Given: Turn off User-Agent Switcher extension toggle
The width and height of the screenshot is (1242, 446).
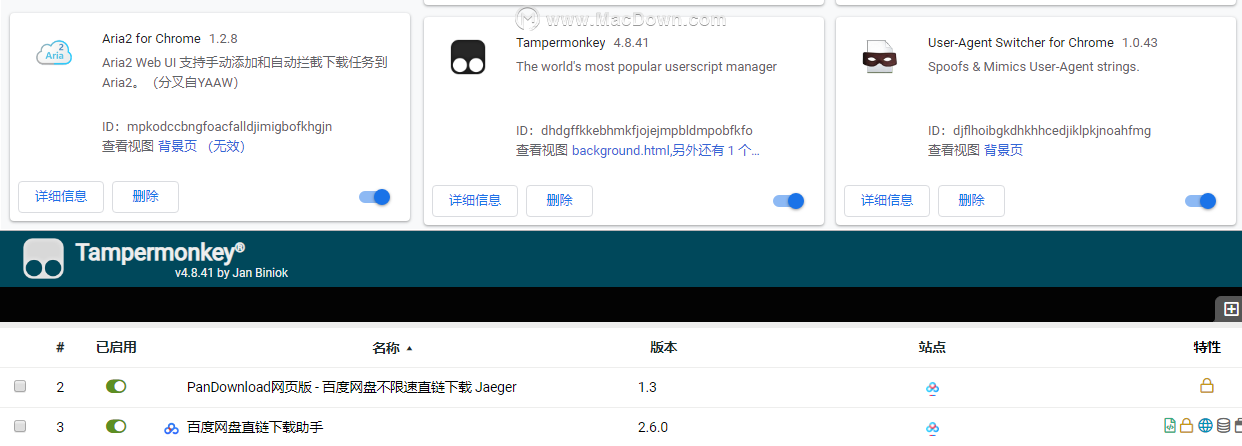Looking at the screenshot, I should 1201,201.
